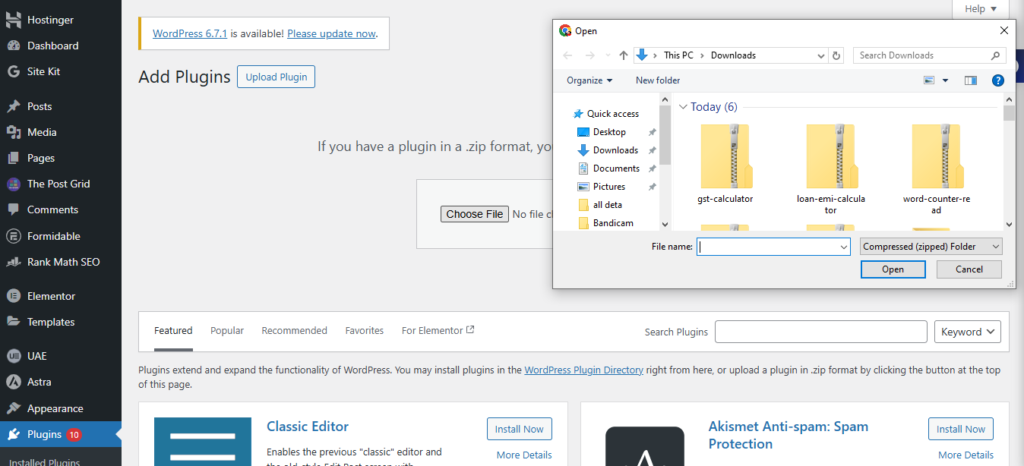Open Installed Plugins submenu item
The image size is (1024, 466).
(x=44, y=462)
